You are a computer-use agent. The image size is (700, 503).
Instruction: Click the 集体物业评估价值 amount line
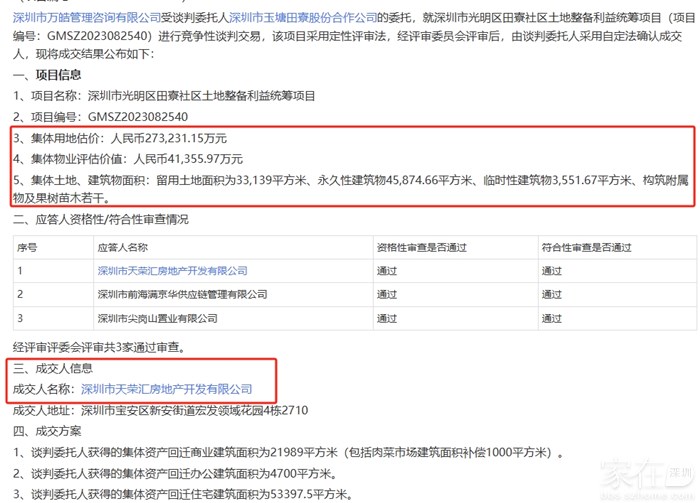[x=128, y=159]
